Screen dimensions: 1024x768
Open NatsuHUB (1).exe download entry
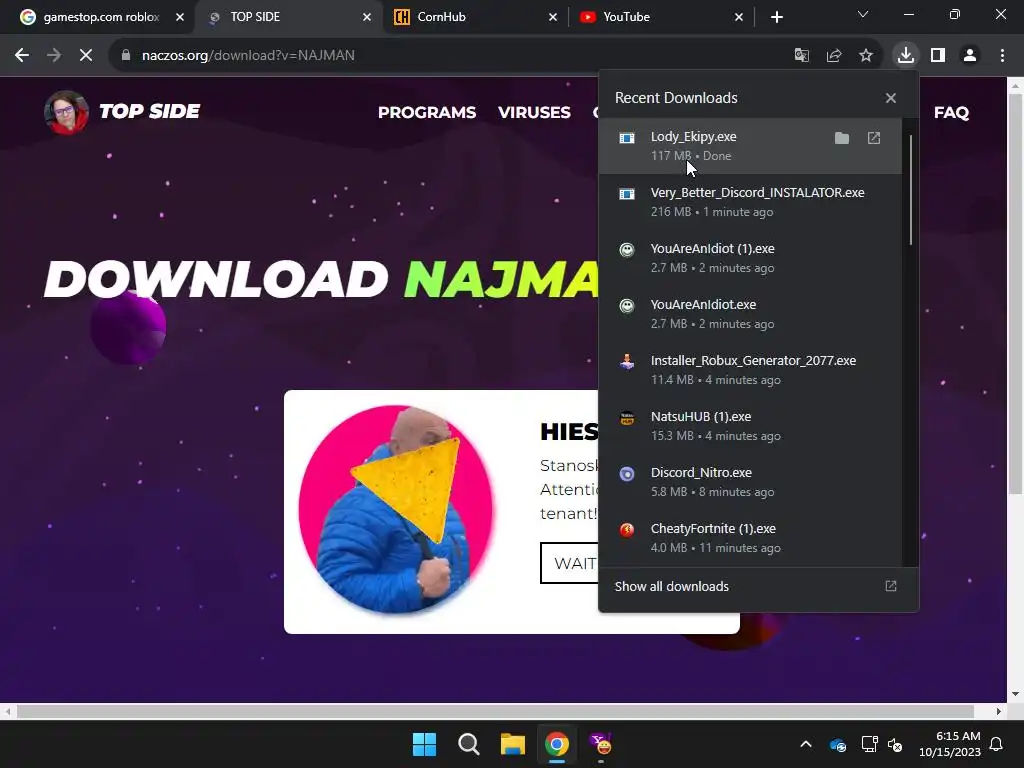750,426
